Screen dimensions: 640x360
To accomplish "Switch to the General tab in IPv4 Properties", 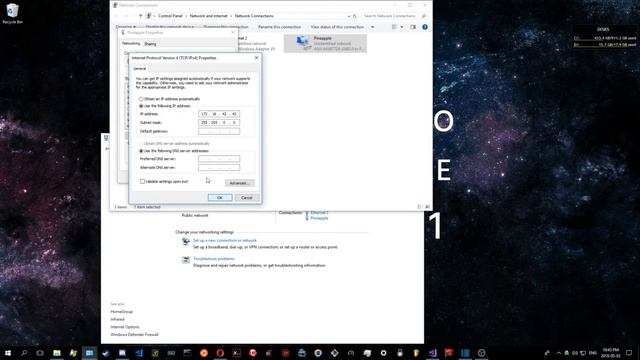I will click(x=140, y=69).
